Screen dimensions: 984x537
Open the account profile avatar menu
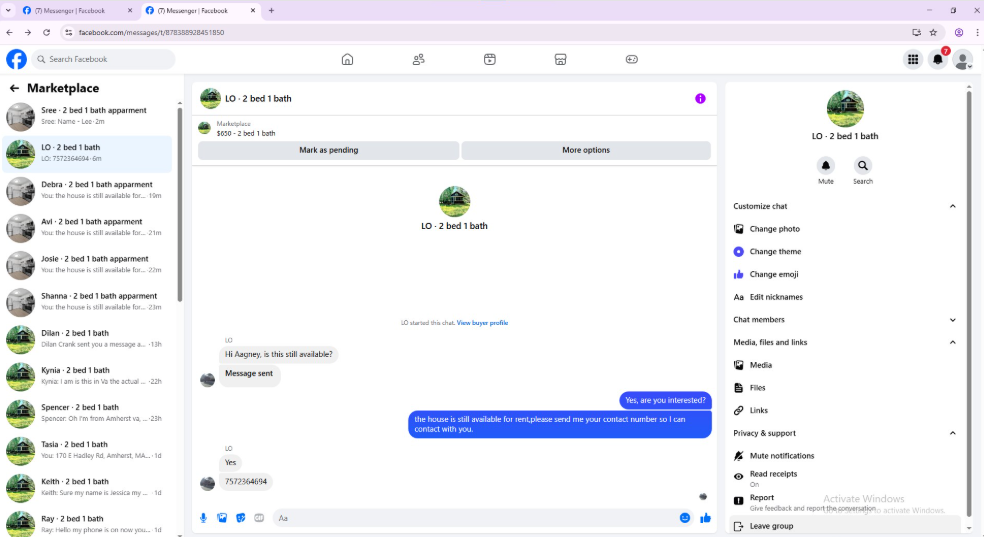point(963,60)
